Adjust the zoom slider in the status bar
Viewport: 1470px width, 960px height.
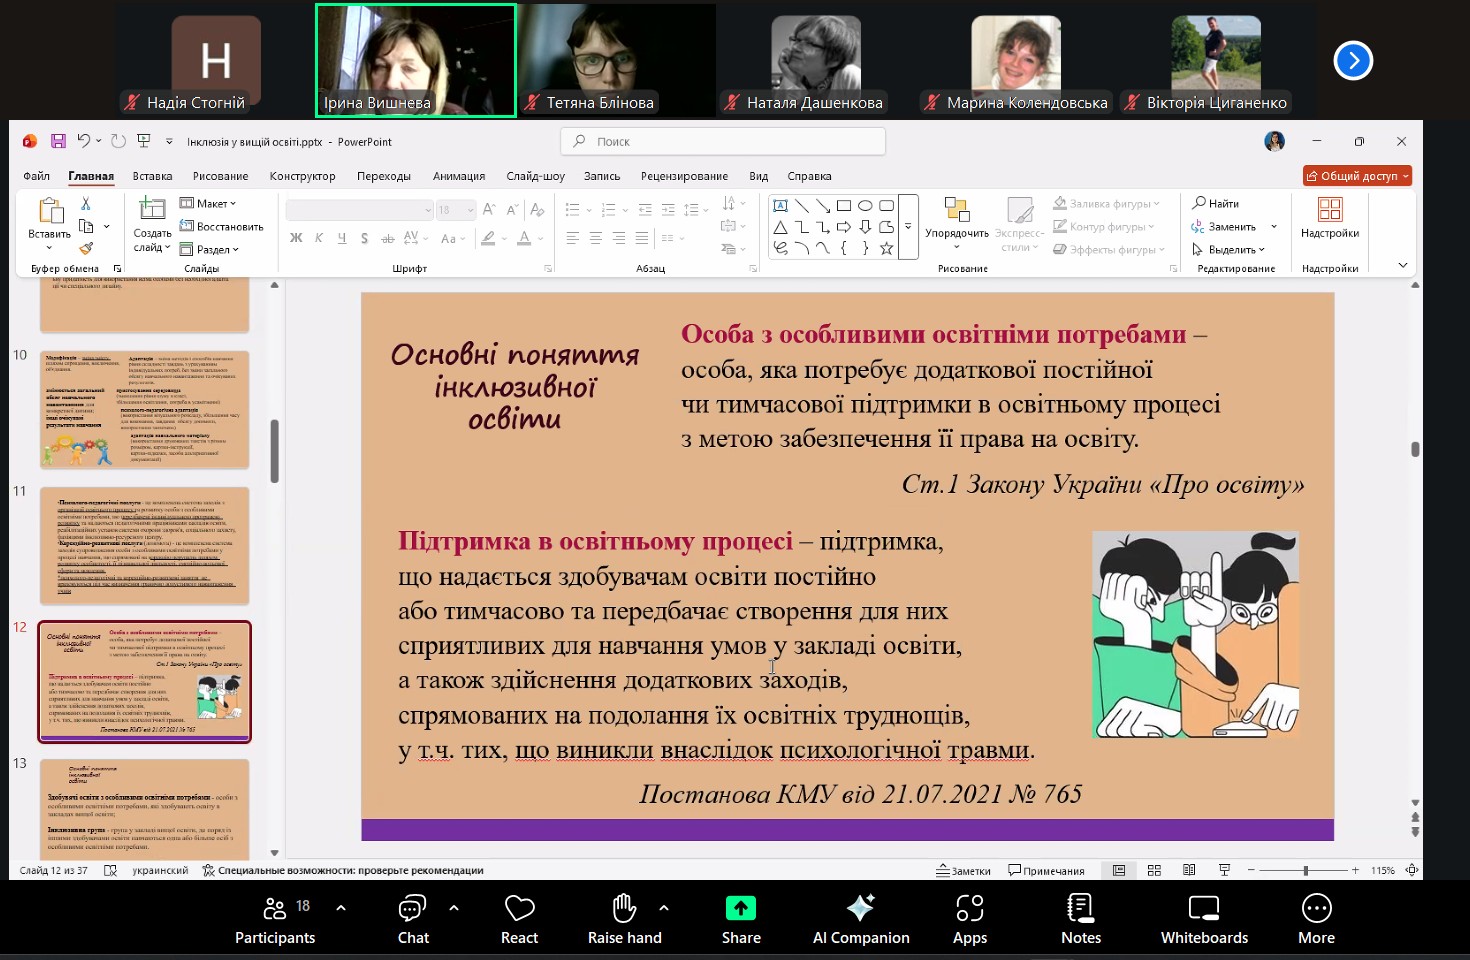click(1305, 870)
